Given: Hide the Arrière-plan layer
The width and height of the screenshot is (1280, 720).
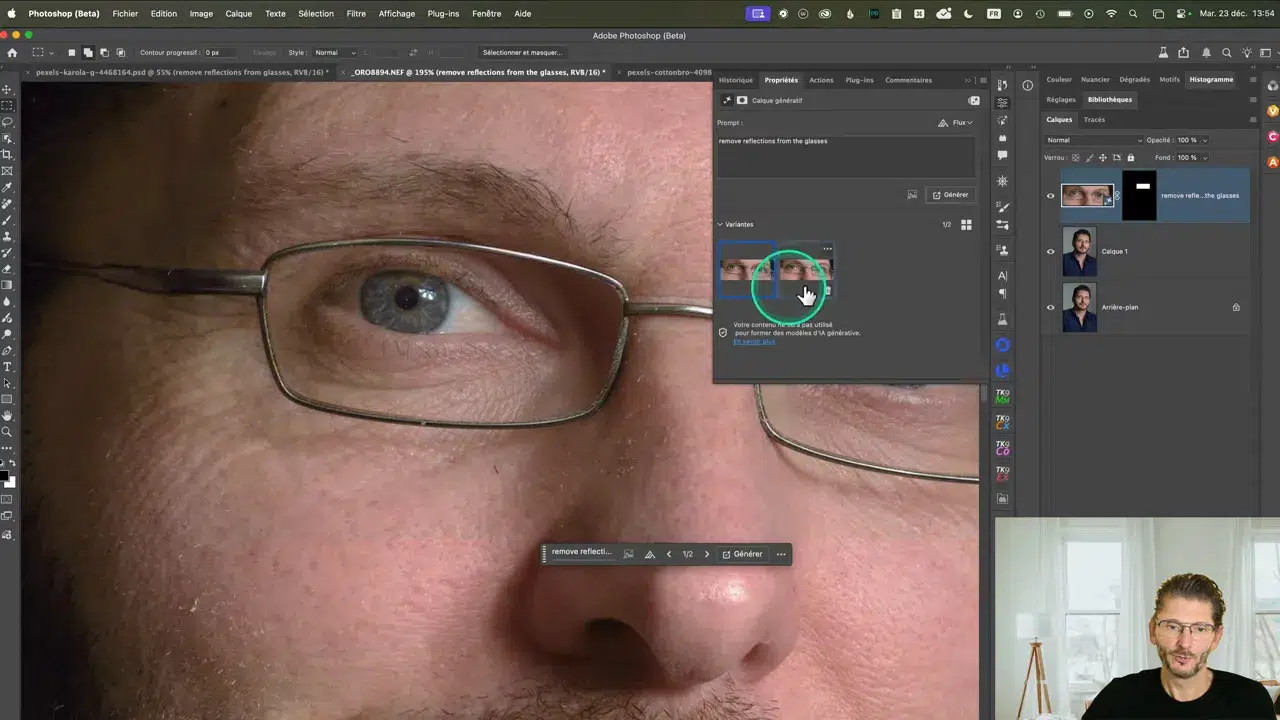Looking at the screenshot, I should [x=1050, y=307].
